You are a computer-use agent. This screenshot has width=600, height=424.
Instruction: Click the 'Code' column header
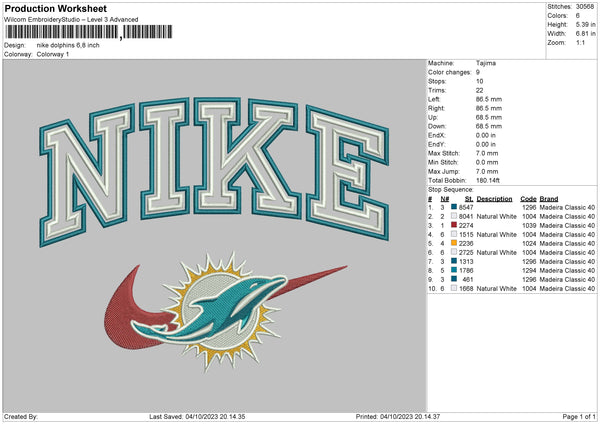528,199
